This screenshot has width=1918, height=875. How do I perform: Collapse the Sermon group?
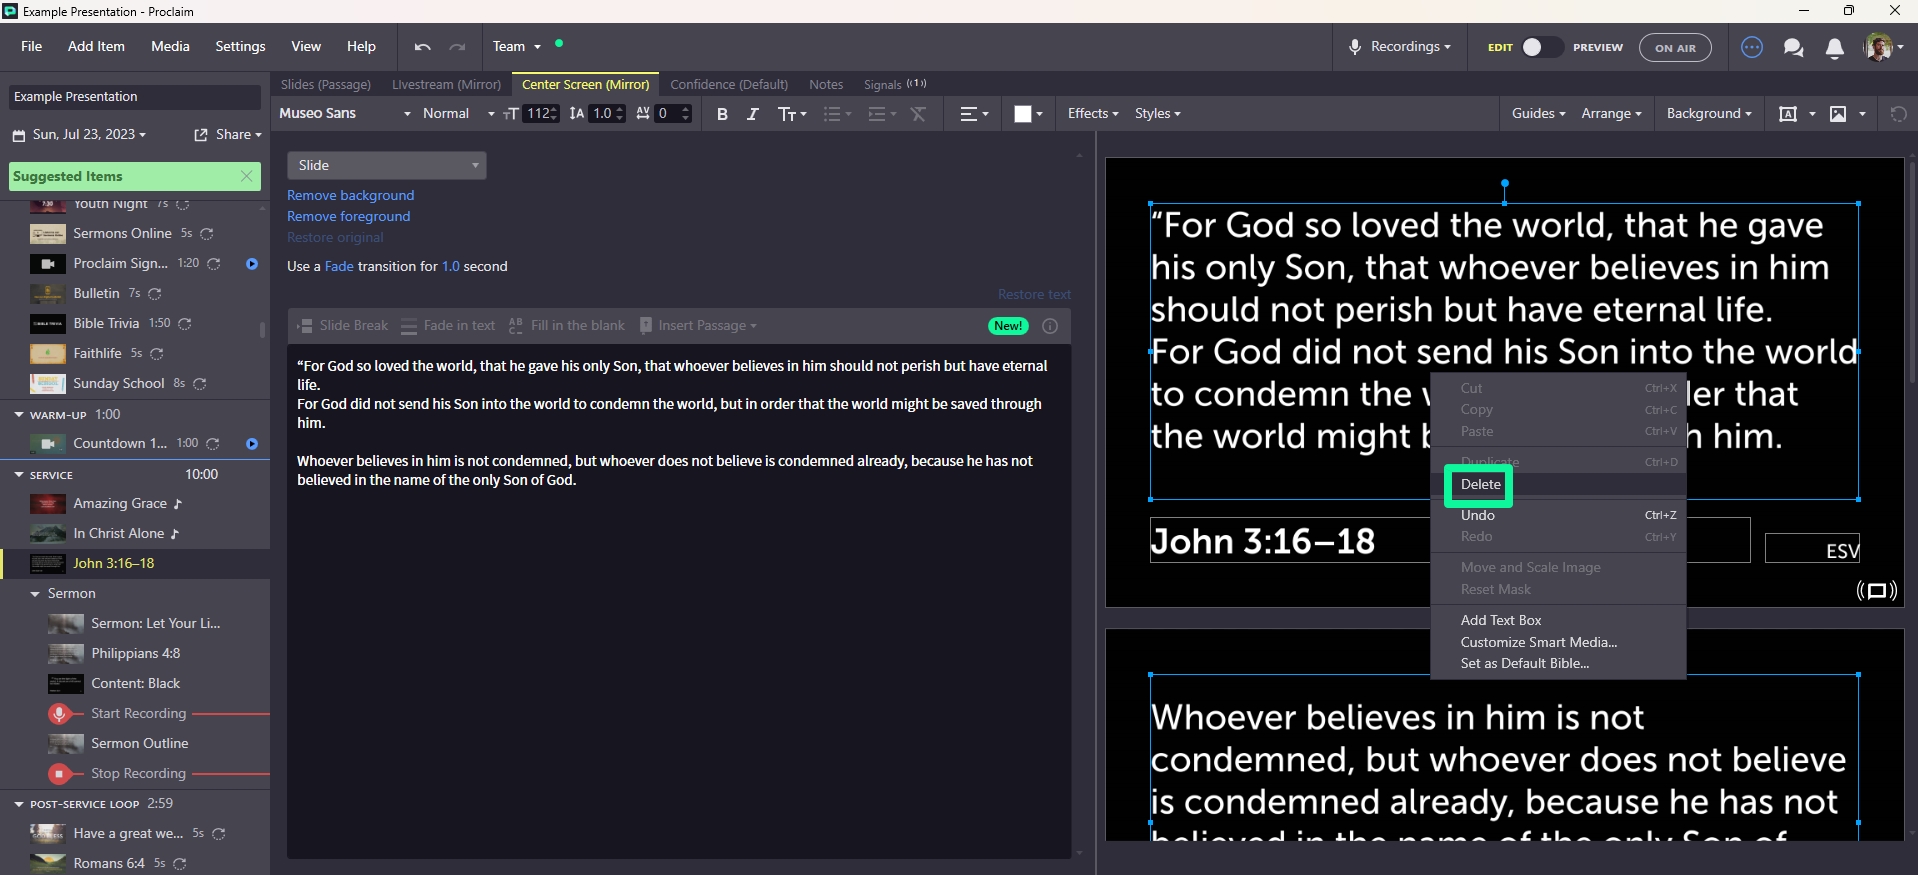[x=36, y=594]
